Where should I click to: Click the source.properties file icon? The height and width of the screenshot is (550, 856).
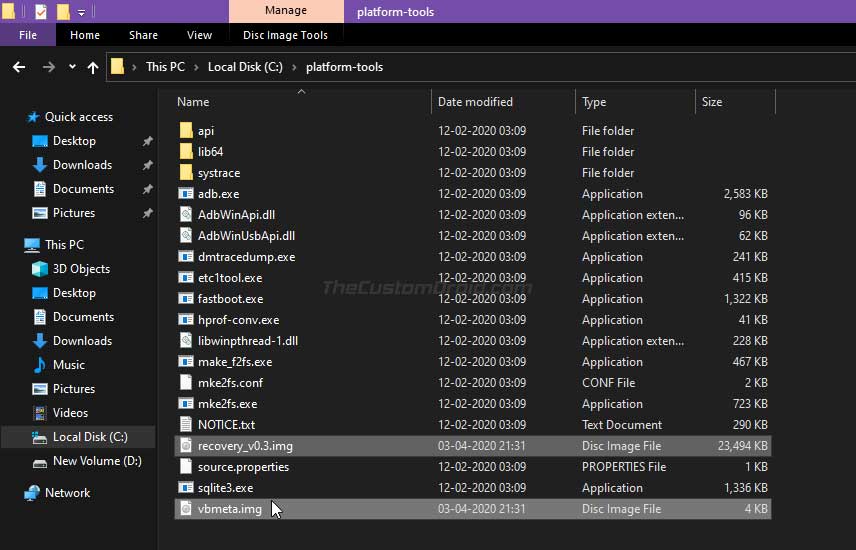186,466
